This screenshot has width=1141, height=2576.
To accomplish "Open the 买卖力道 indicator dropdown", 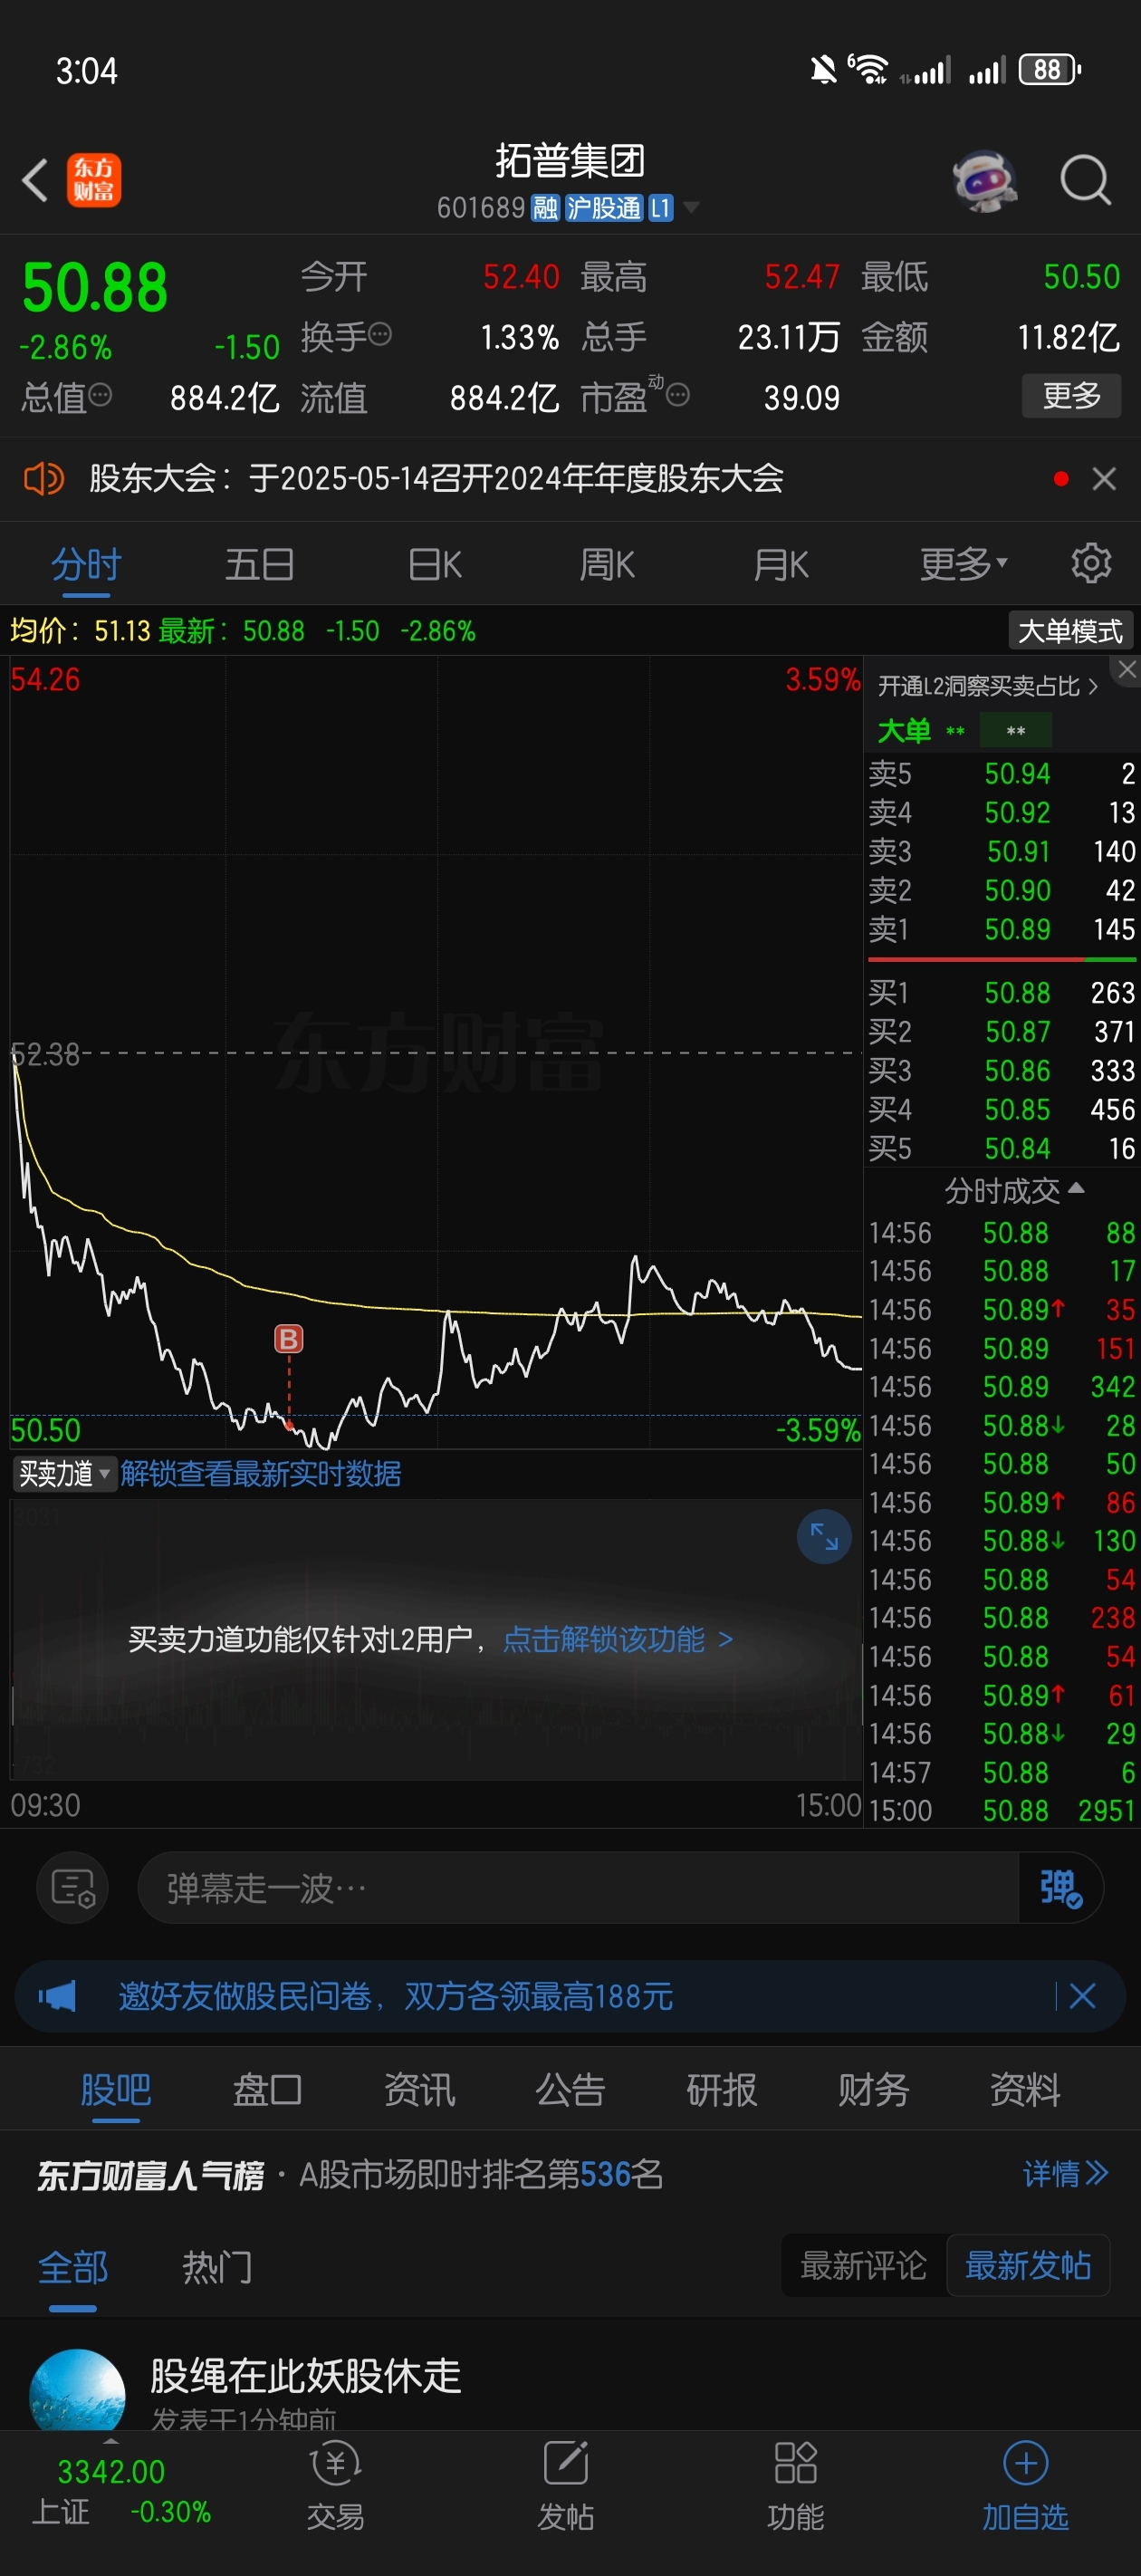I will coord(65,1473).
